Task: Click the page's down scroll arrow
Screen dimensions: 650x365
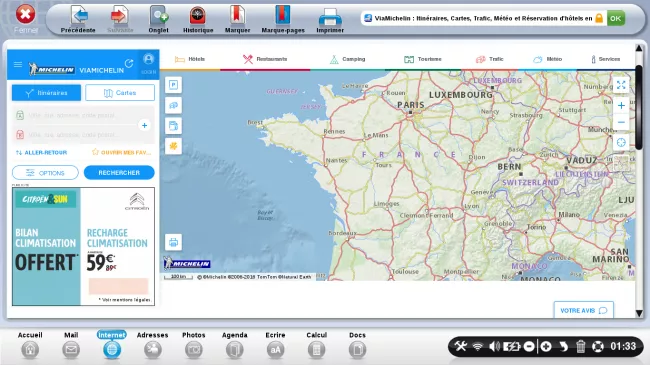Action: coord(639,314)
